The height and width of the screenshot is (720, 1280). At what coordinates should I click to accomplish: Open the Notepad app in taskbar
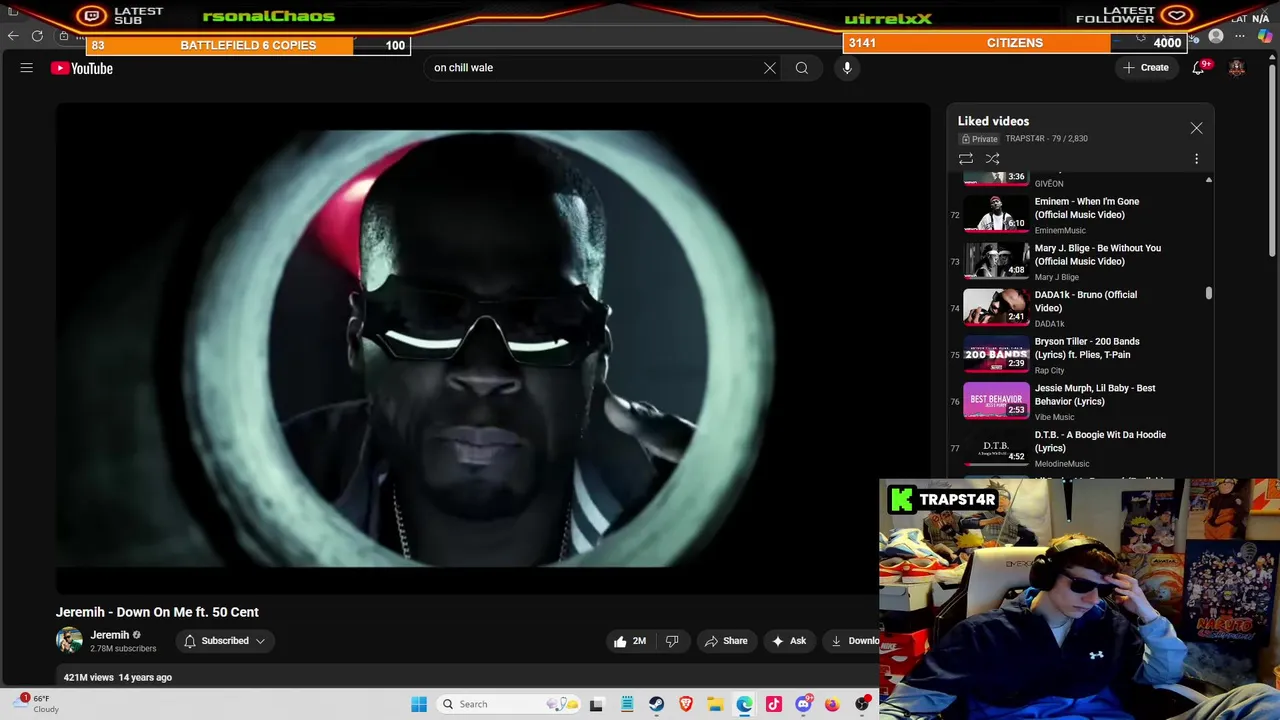(627, 704)
